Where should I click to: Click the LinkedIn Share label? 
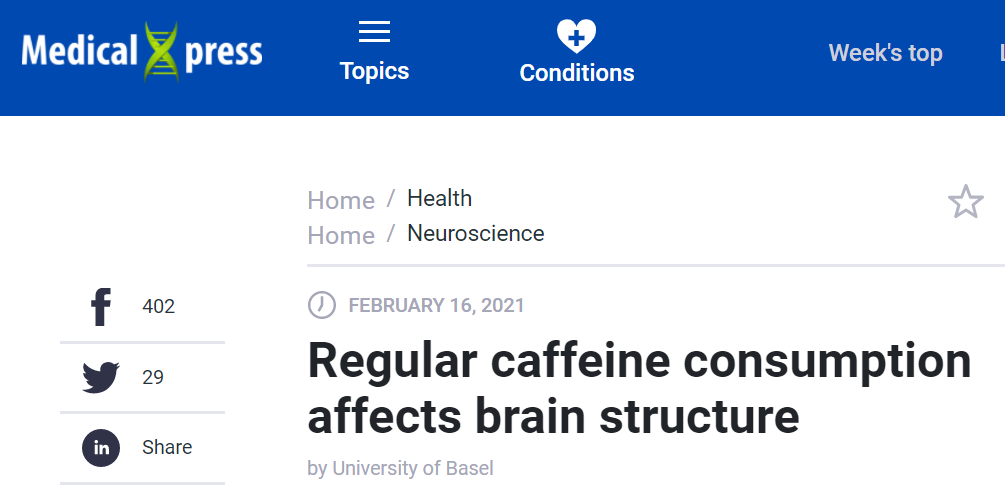coord(167,447)
